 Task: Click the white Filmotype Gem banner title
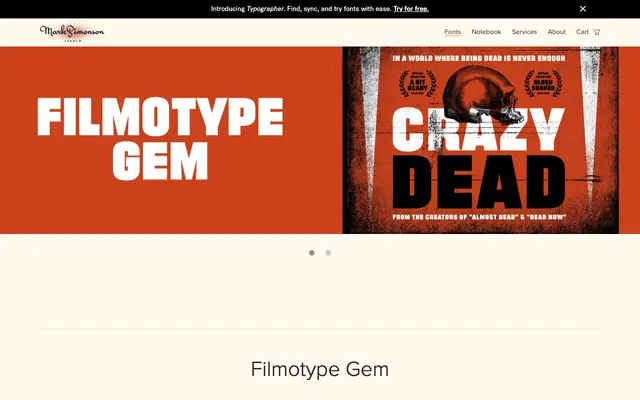[x=160, y=139]
